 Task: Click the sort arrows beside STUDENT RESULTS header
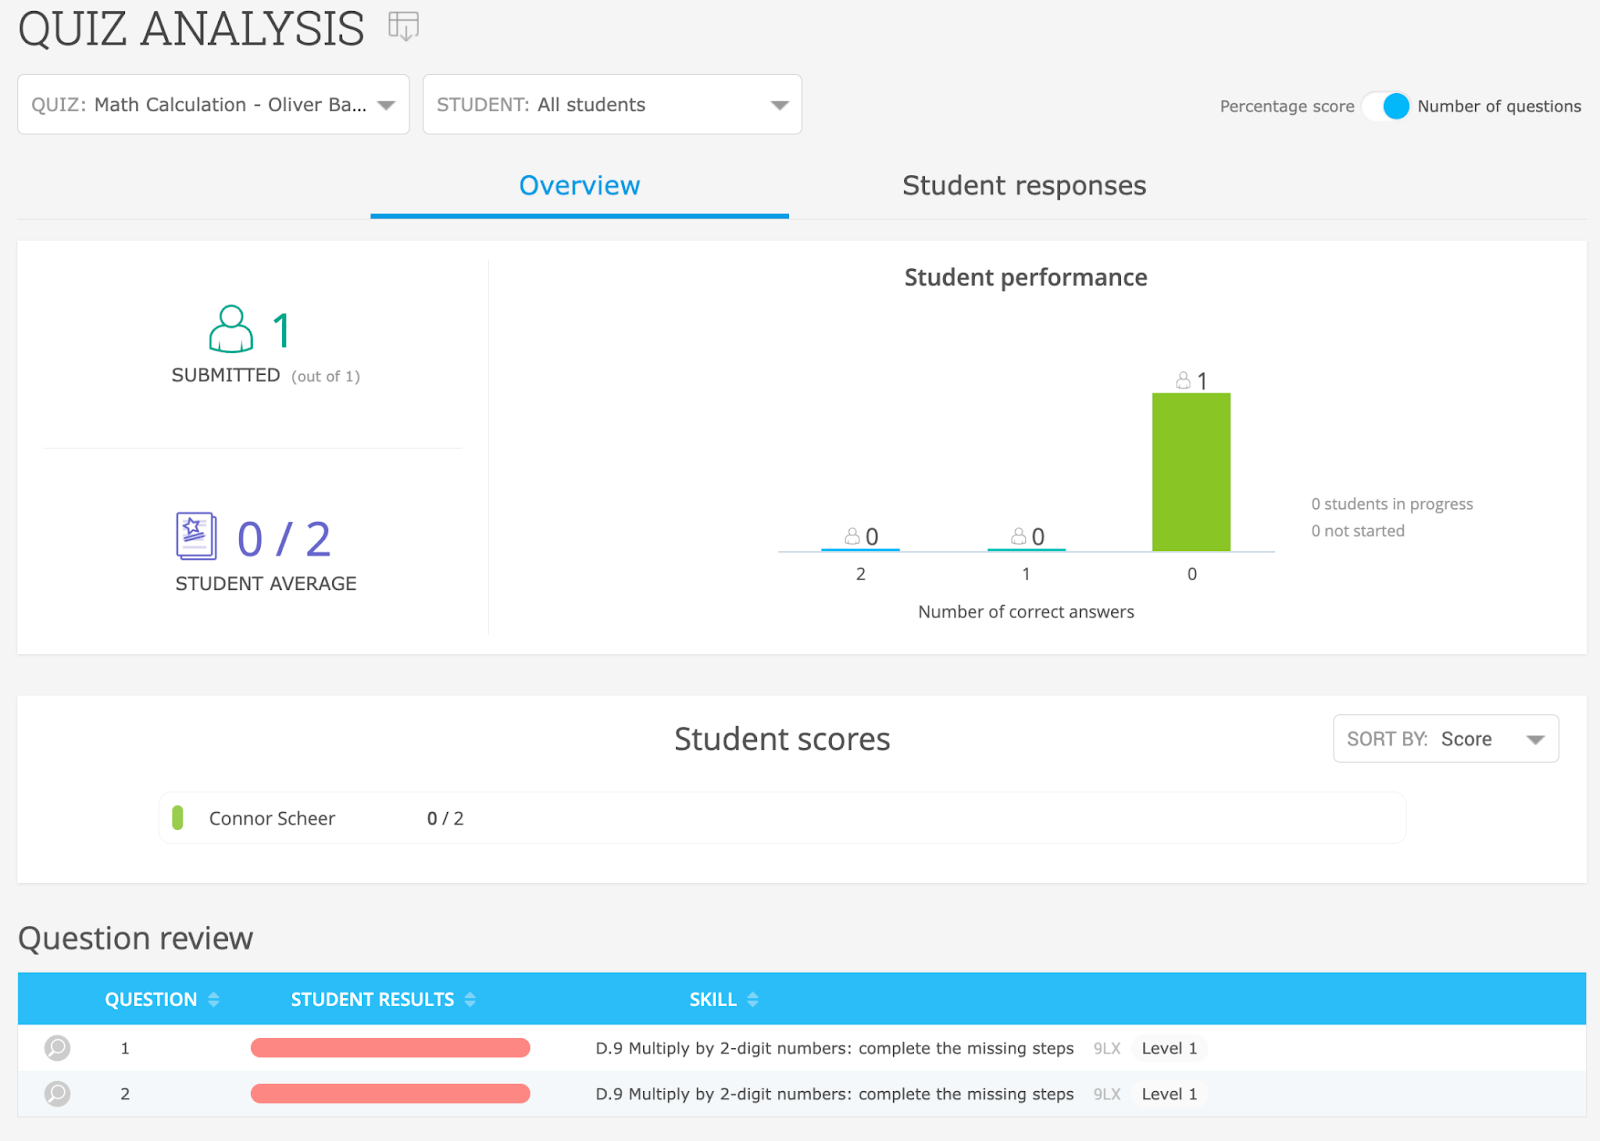471,998
